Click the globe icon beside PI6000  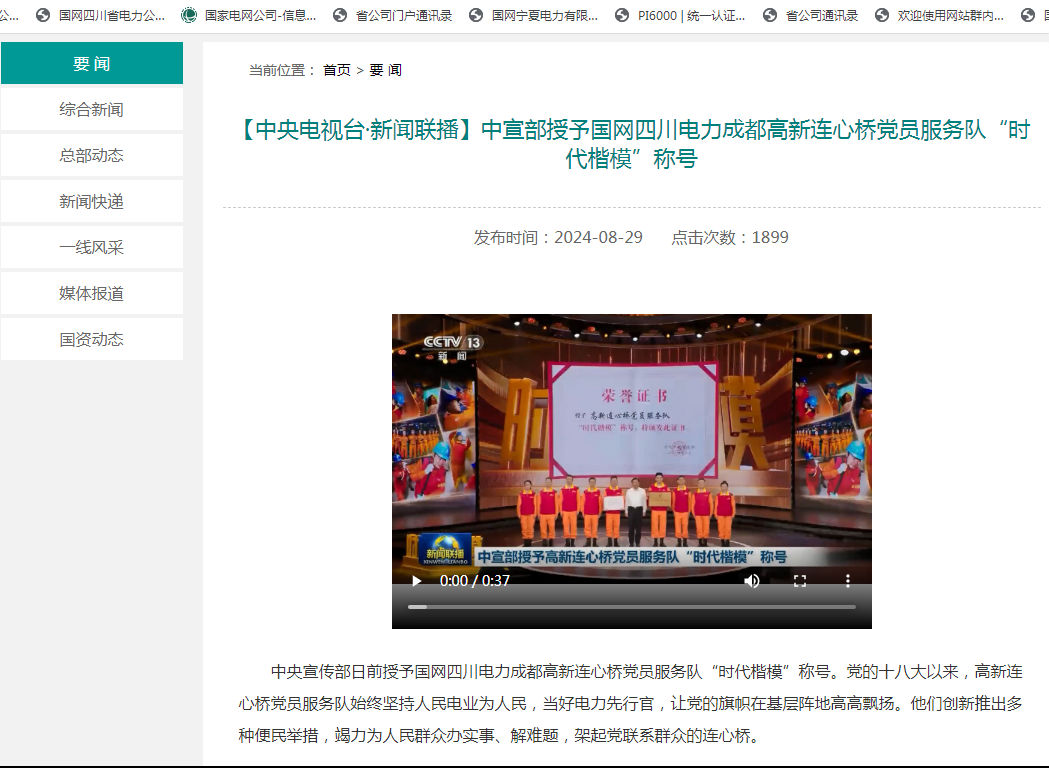(x=622, y=15)
